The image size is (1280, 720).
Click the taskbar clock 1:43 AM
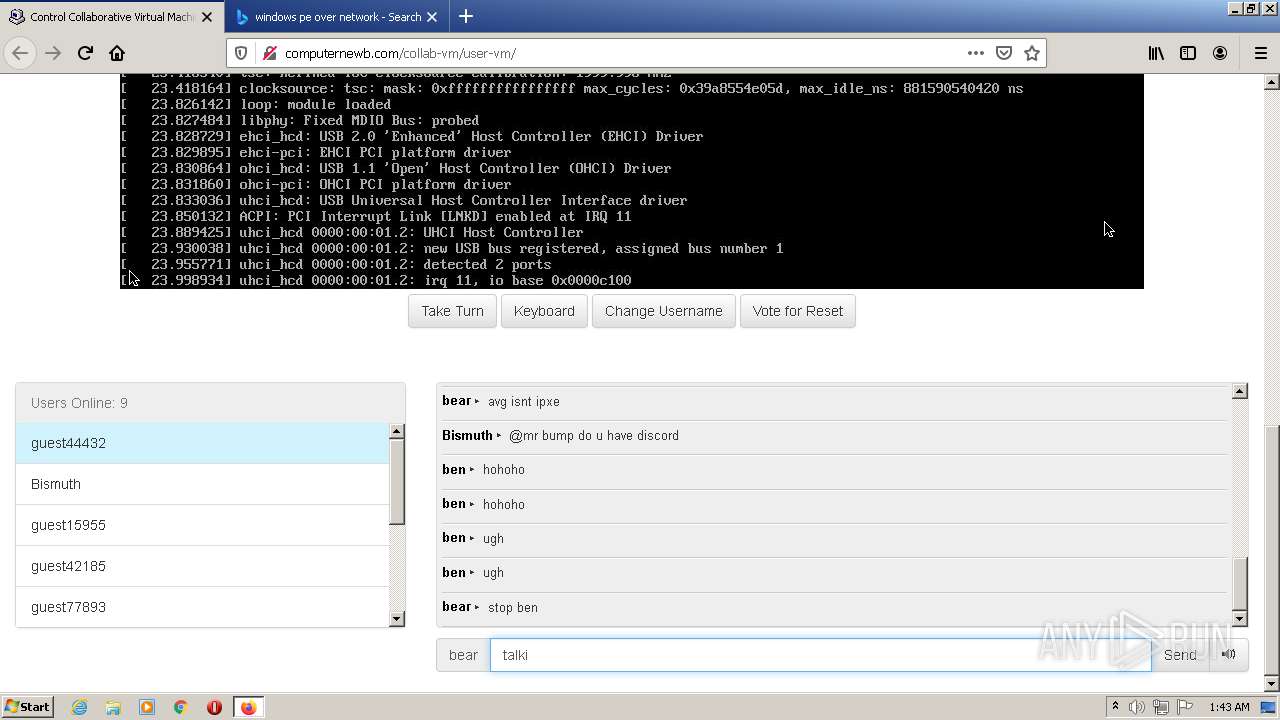(1229, 707)
